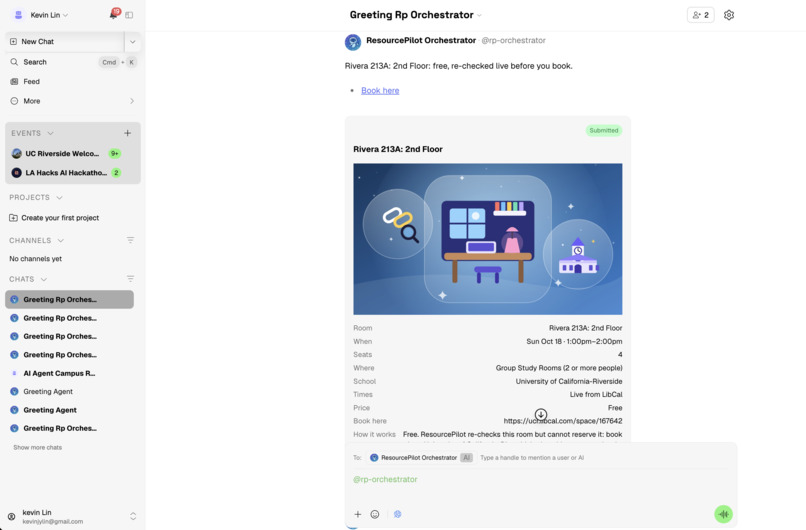The height and width of the screenshot is (530, 806).
Task: Click the Submitted status badge
Action: (x=603, y=131)
